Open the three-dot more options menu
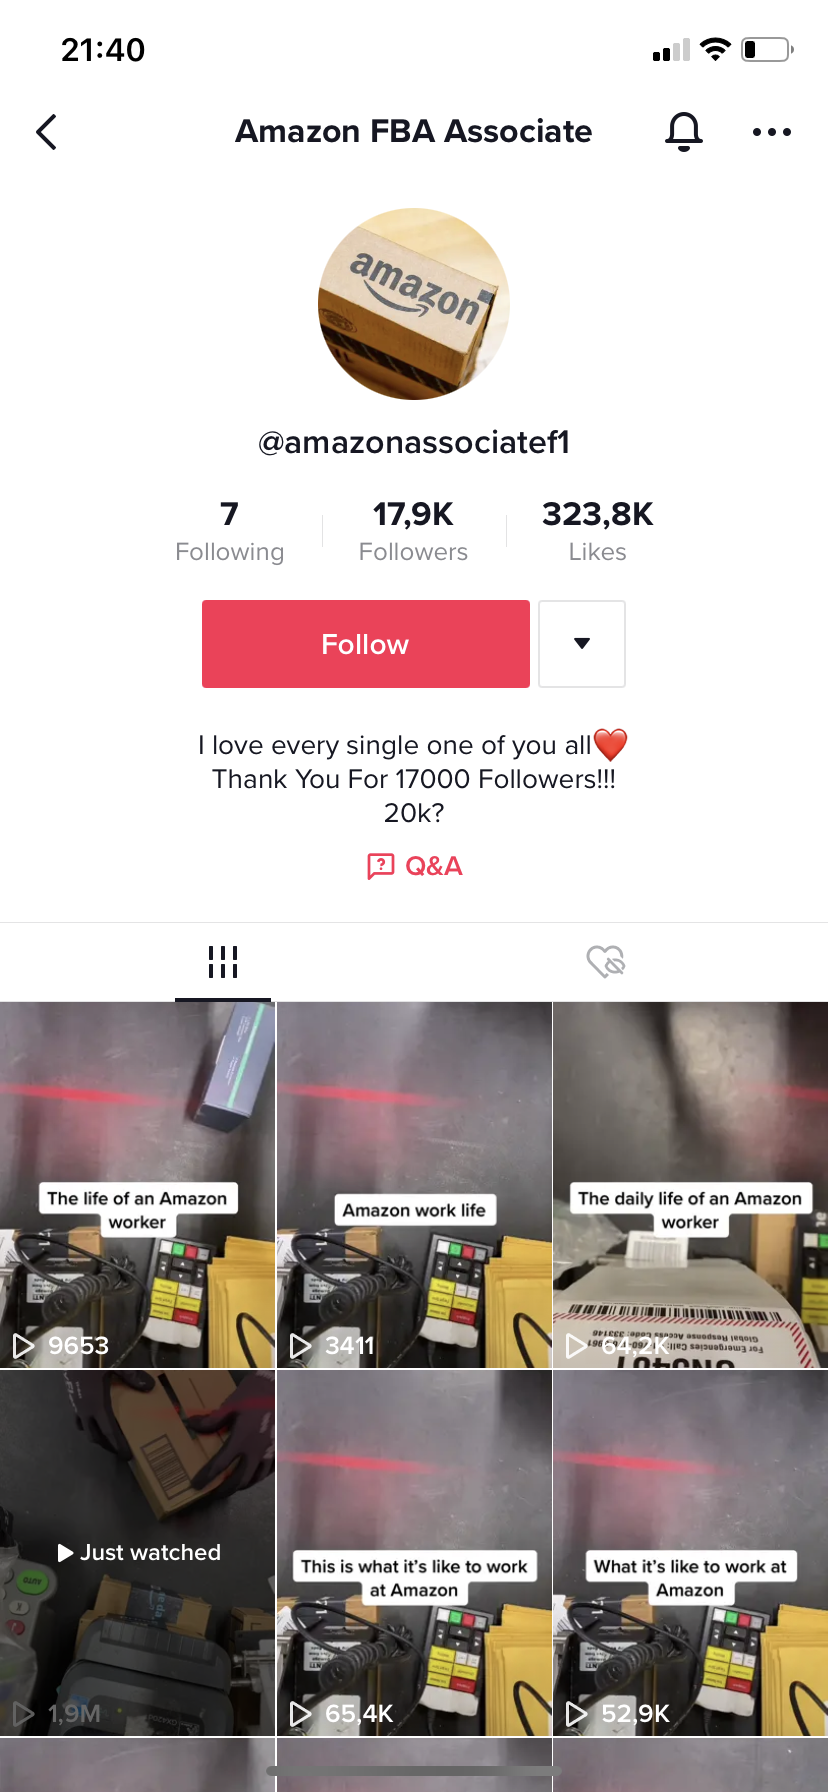828x1792 pixels. pyautogui.click(x=772, y=132)
